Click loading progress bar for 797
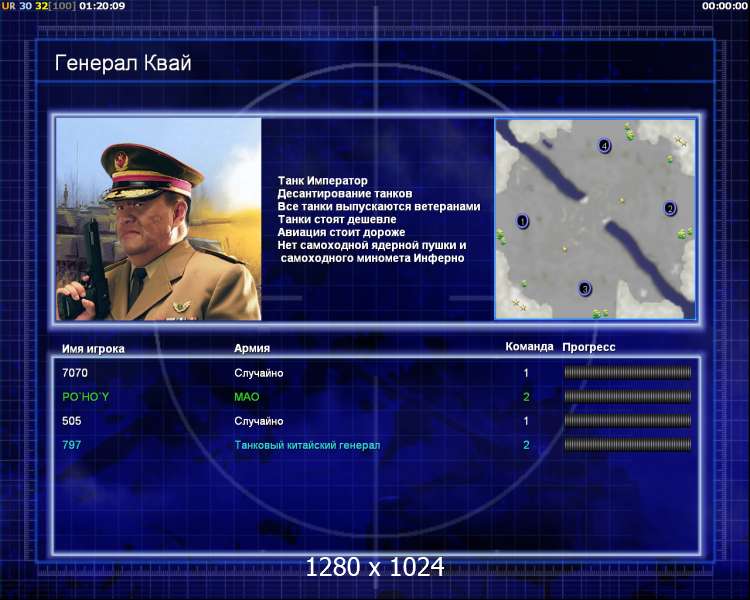The width and height of the screenshot is (750, 600). (x=628, y=444)
